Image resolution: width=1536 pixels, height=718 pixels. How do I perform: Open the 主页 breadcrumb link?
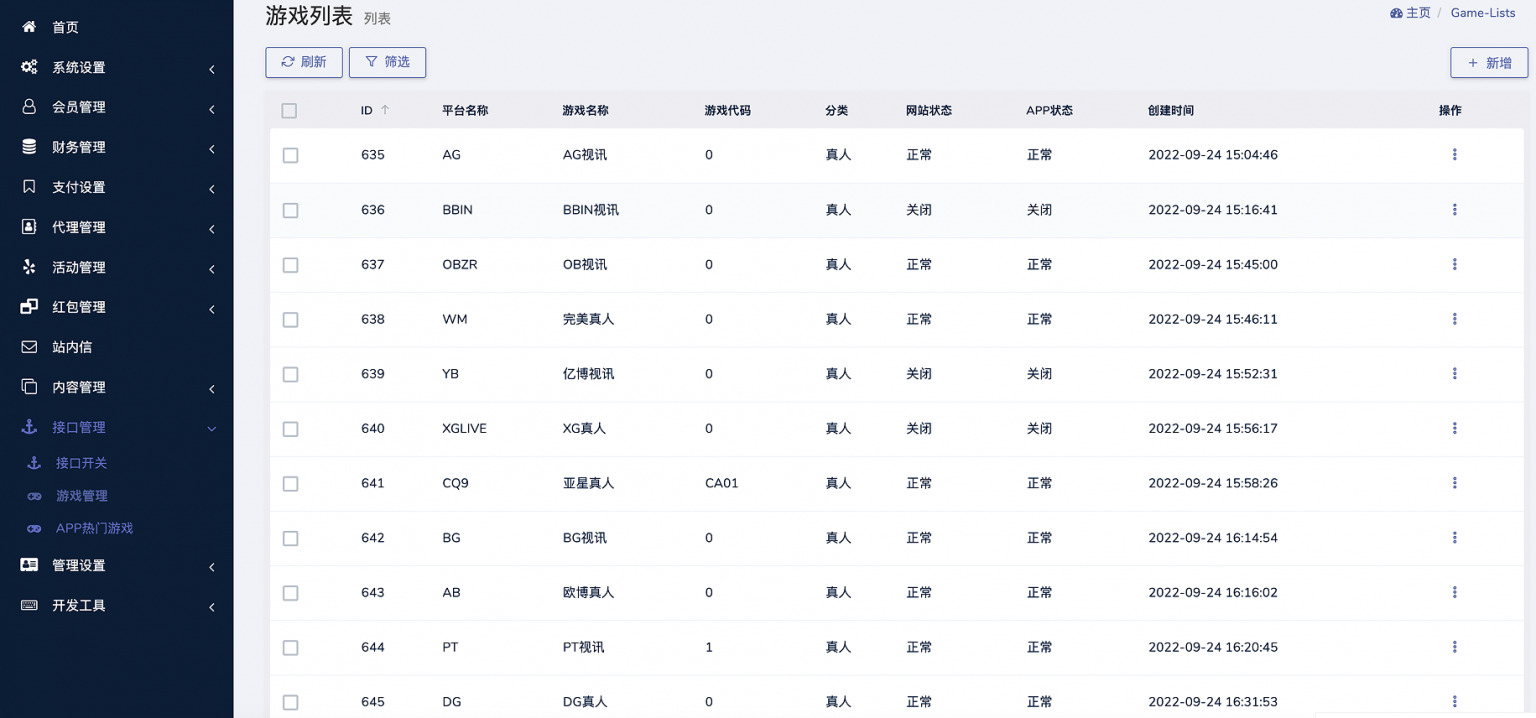coord(1413,13)
